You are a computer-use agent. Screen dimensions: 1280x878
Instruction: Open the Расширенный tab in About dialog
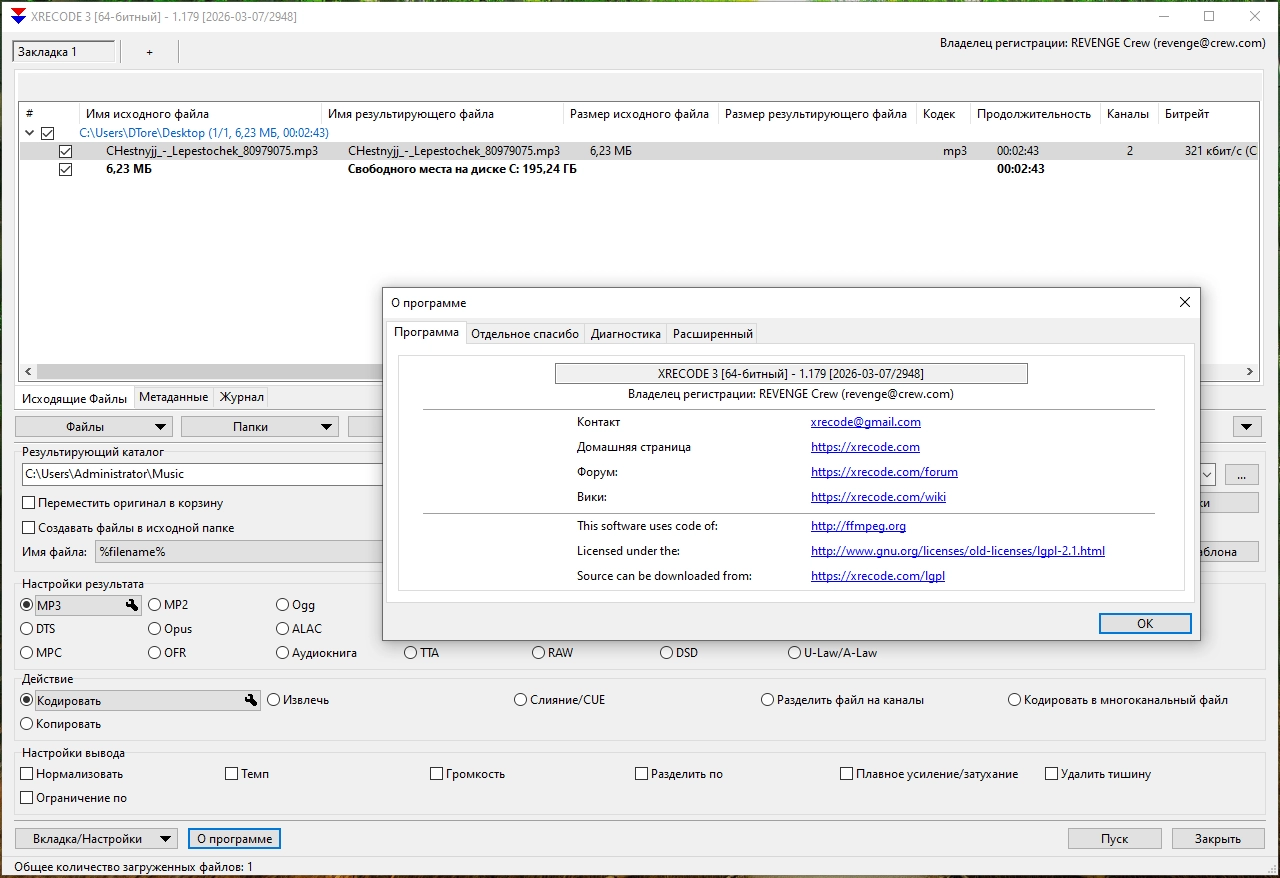point(712,334)
